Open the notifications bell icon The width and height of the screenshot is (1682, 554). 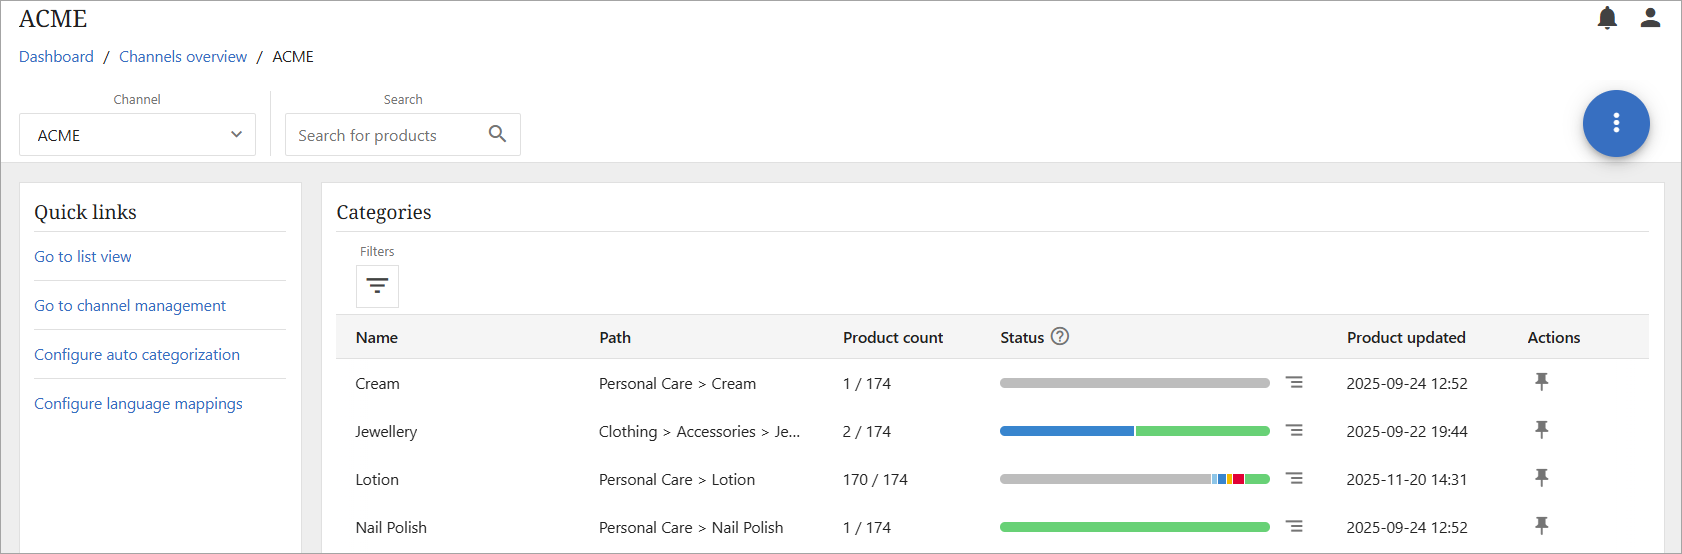pos(1607,18)
